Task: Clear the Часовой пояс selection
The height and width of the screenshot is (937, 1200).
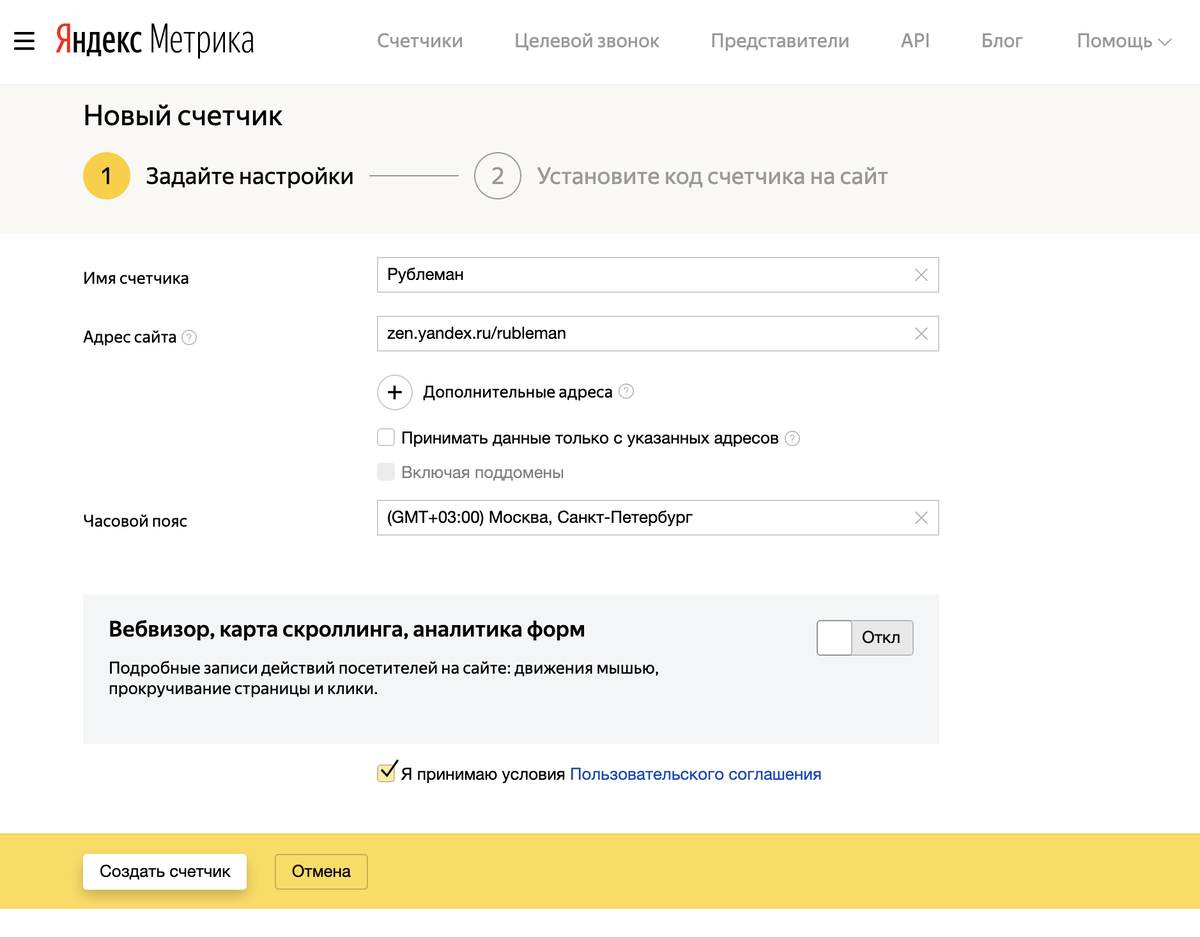Action: point(921,518)
